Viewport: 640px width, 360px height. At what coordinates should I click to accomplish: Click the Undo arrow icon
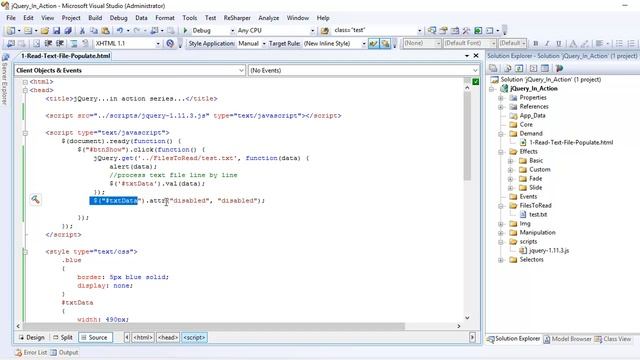(120, 31)
